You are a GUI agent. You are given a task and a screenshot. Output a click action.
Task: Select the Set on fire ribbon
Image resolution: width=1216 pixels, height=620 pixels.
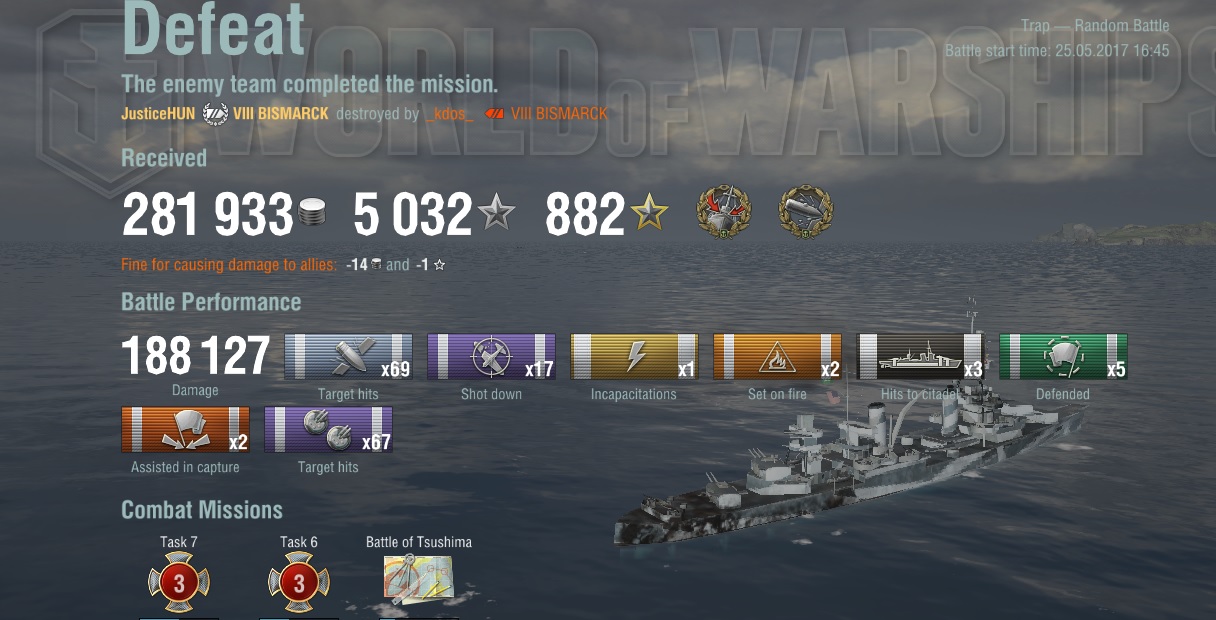click(777, 357)
